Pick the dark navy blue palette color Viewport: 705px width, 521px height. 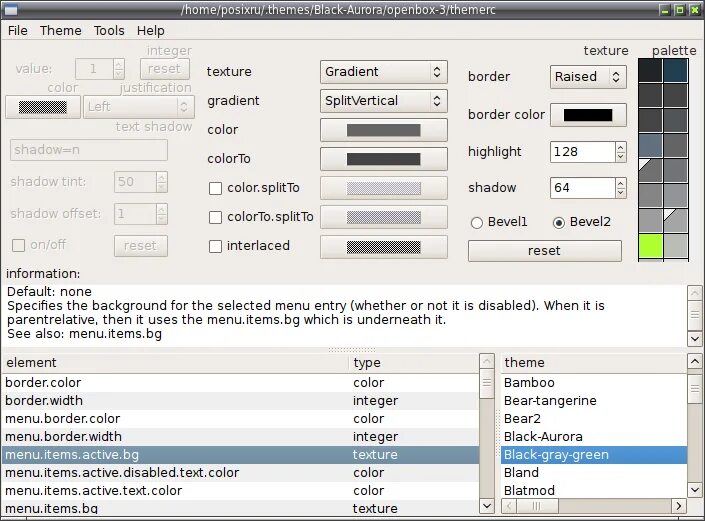pyautogui.click(x=675, y=71)
